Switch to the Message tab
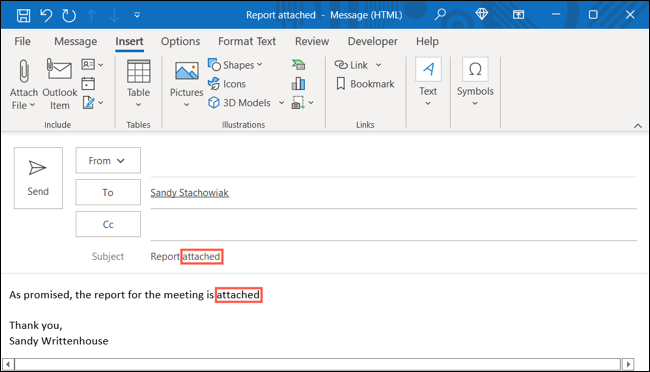This screenshot has width=650, height=372. pyautogui.click(x=75, y=41)
